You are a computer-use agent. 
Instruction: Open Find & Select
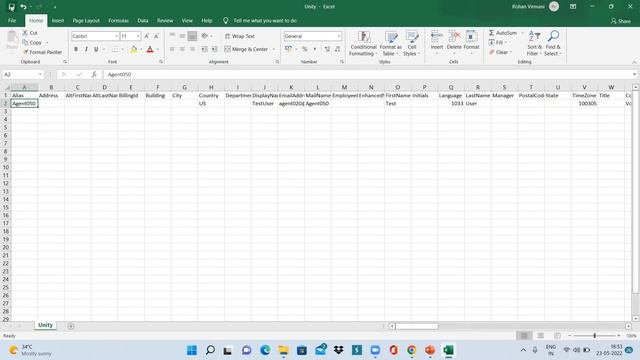click(553, 43)
